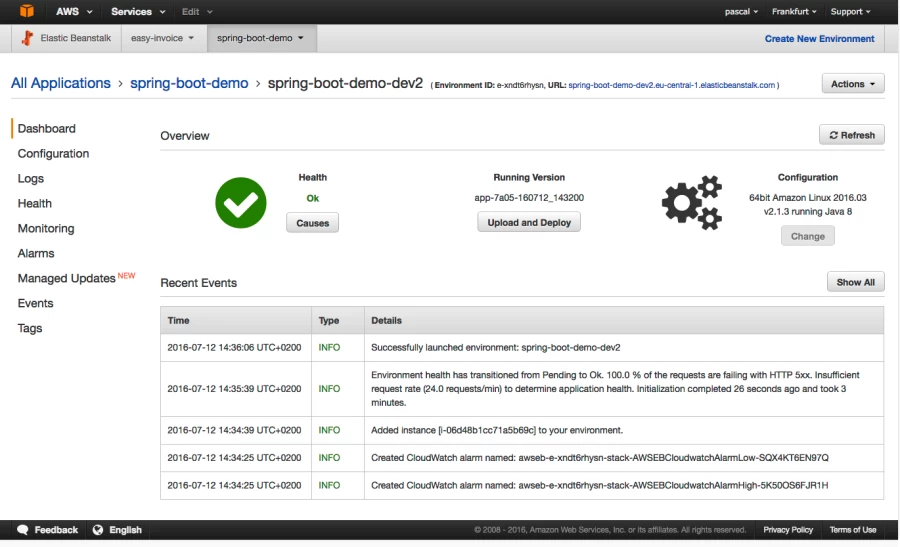
Task: Click the Overview heading
Action: tap(185, 136)
